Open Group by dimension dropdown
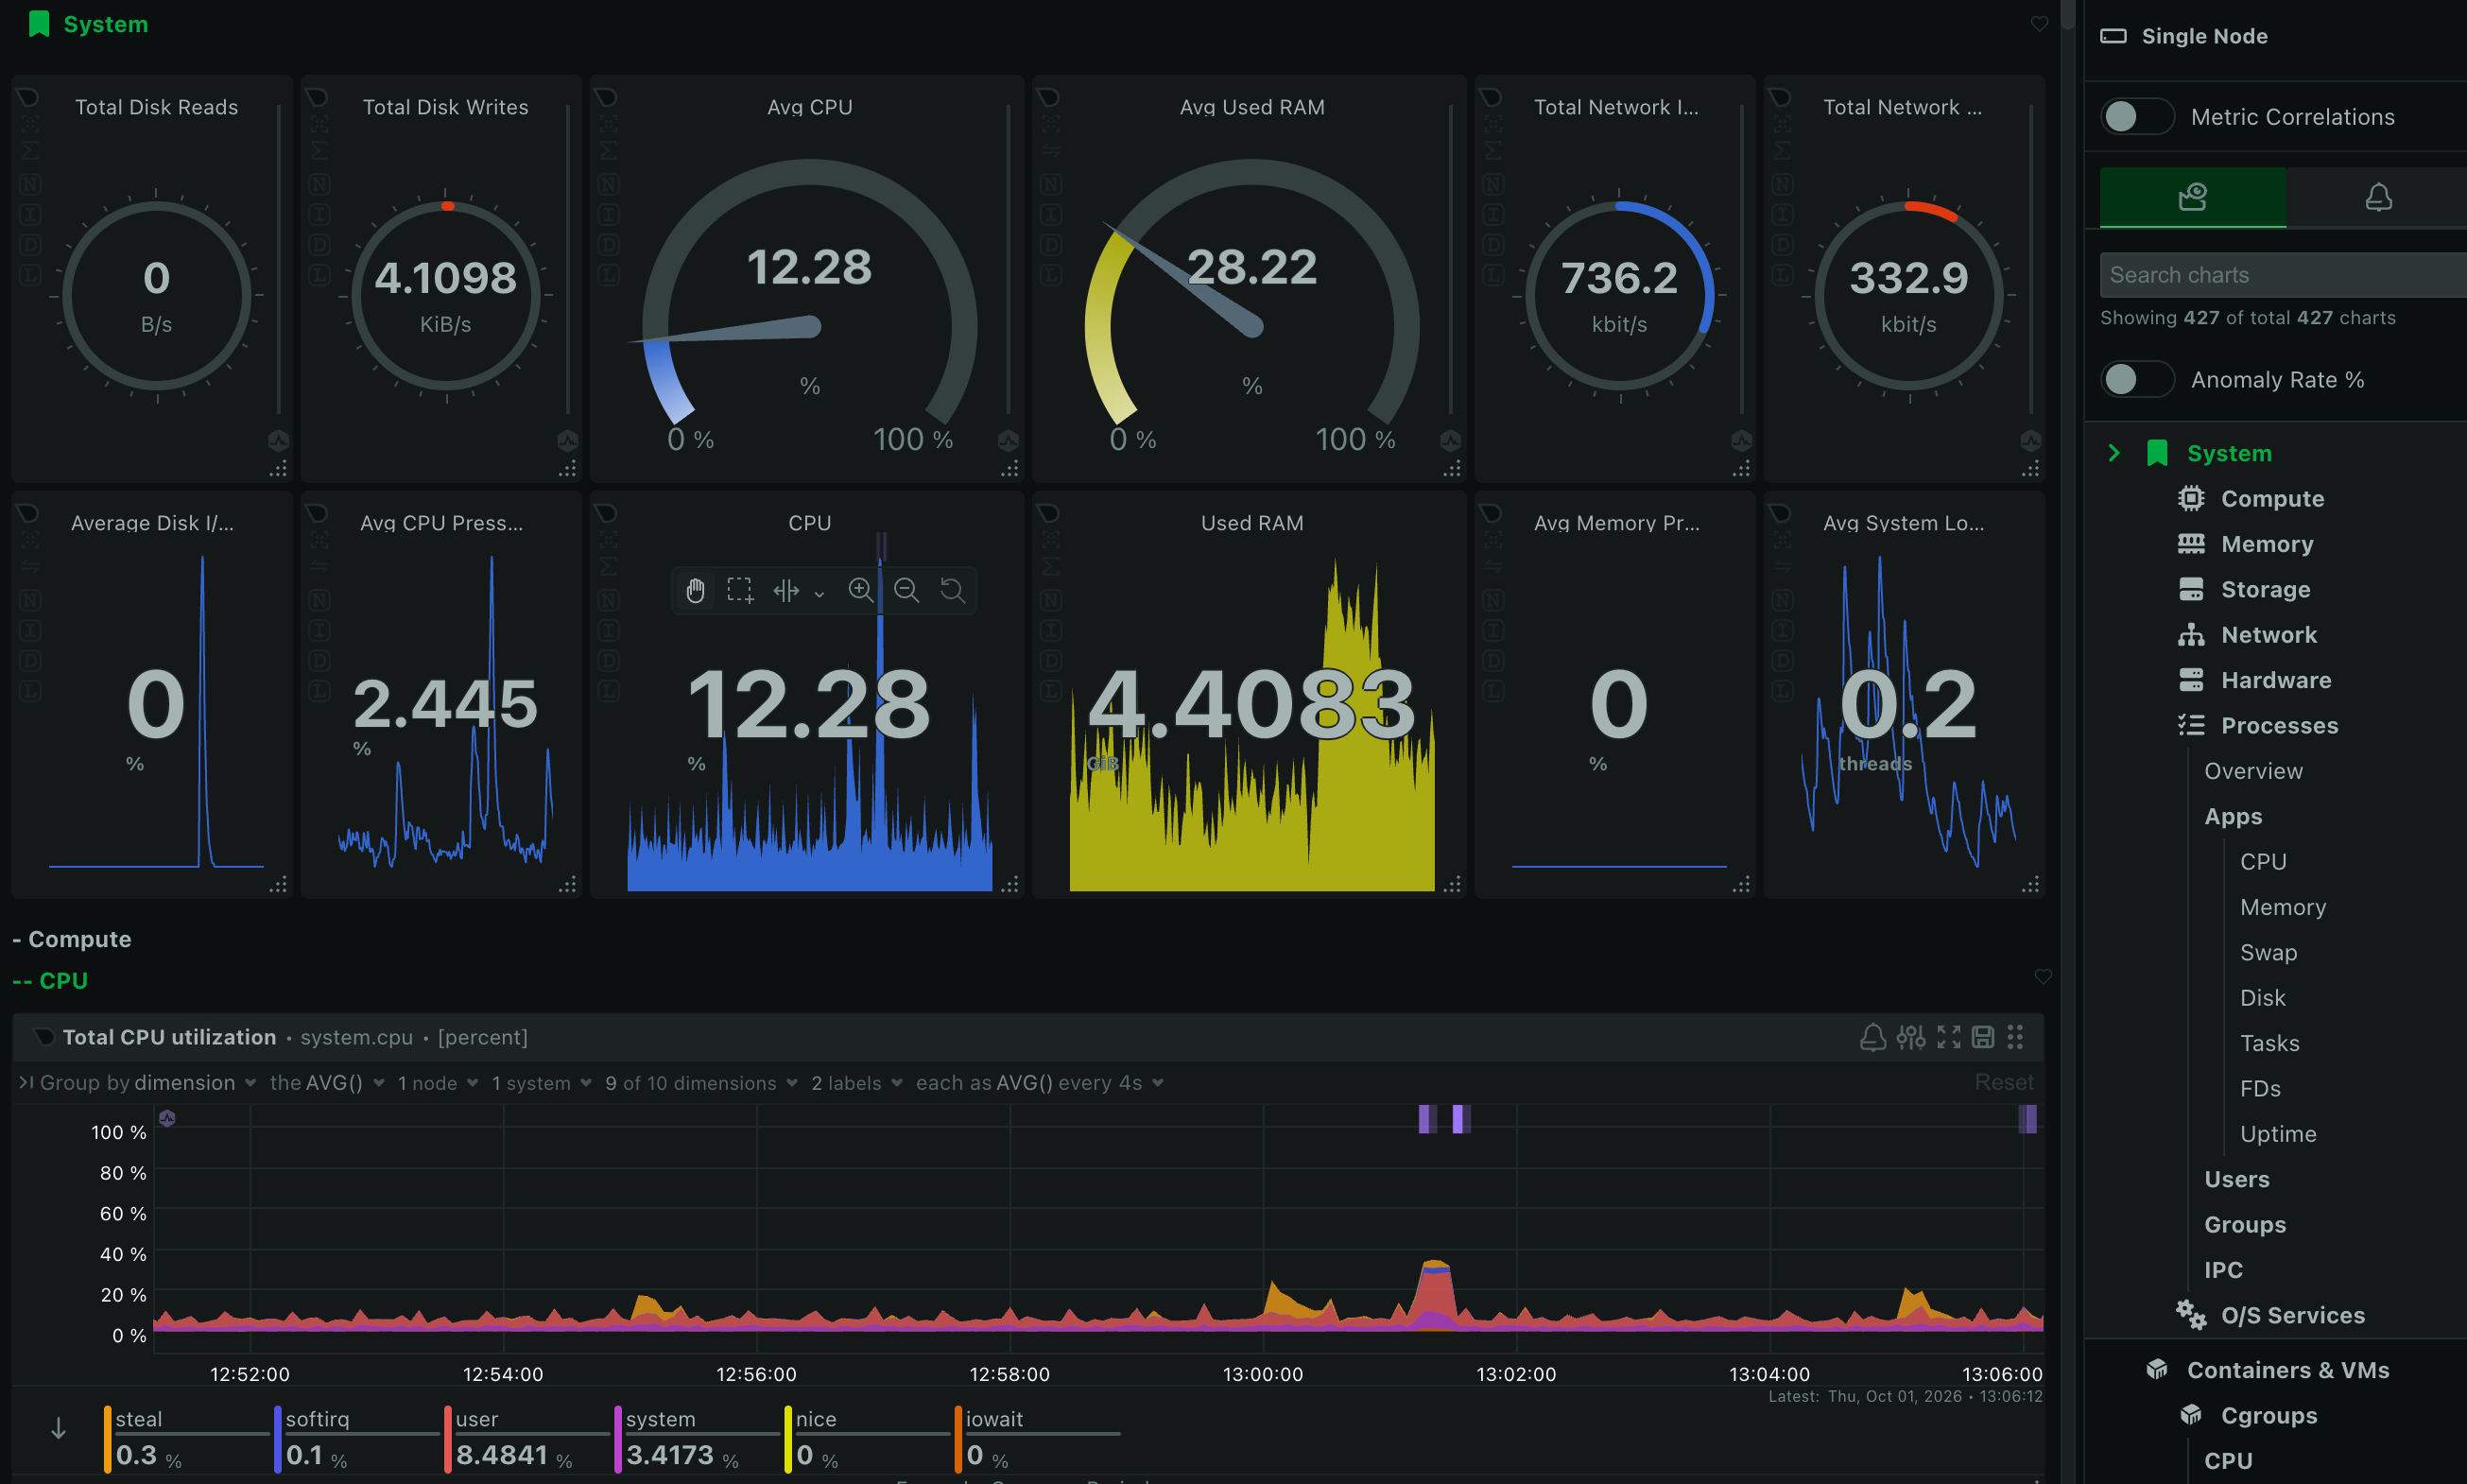This screenshot has width=2467, height=1484. [x=148, y=1083]
